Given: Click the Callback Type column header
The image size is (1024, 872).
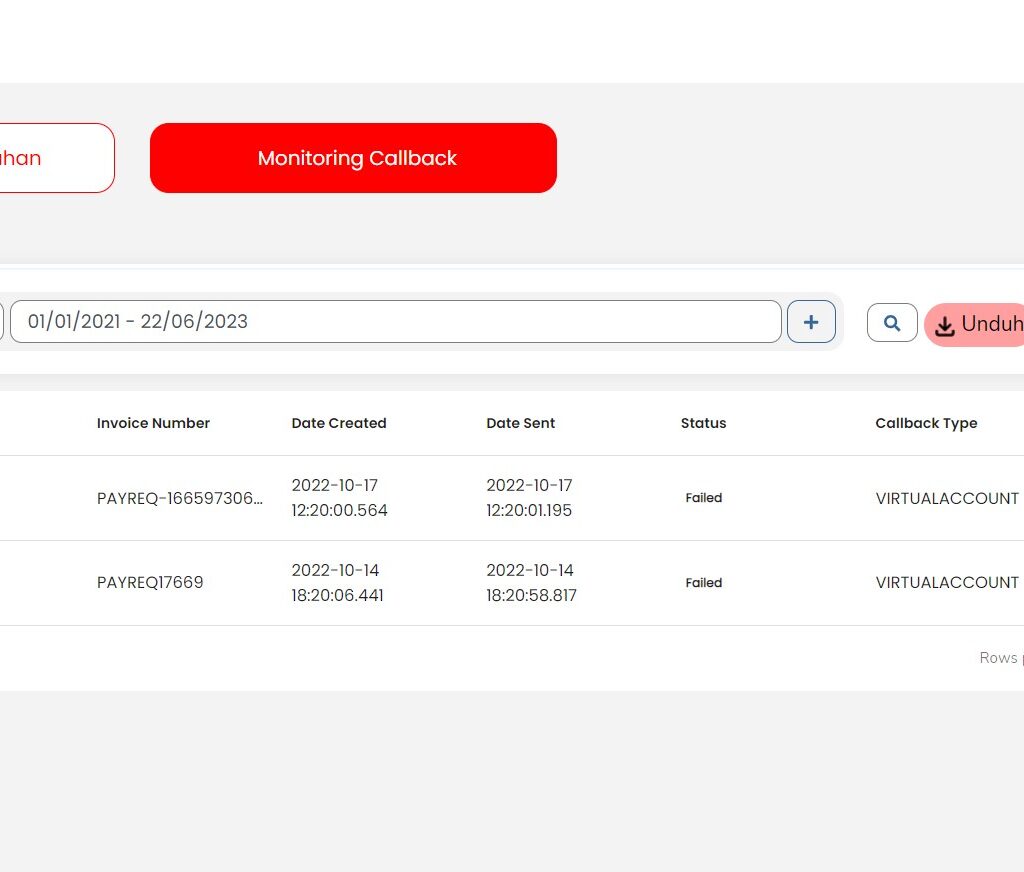Looking at the screenshot, I should pos(926,423).
